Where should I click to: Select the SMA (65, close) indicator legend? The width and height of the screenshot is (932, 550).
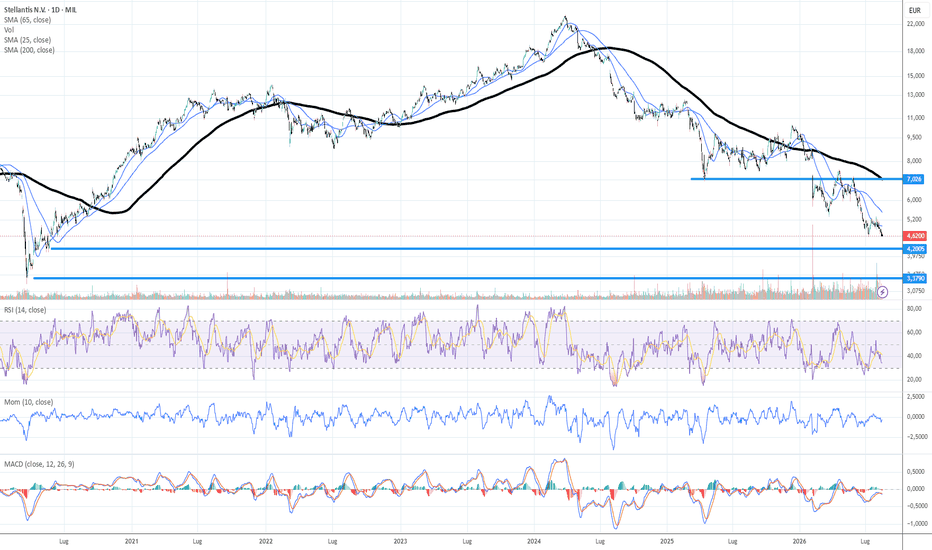pyautogui.click(x=27, y=20)
